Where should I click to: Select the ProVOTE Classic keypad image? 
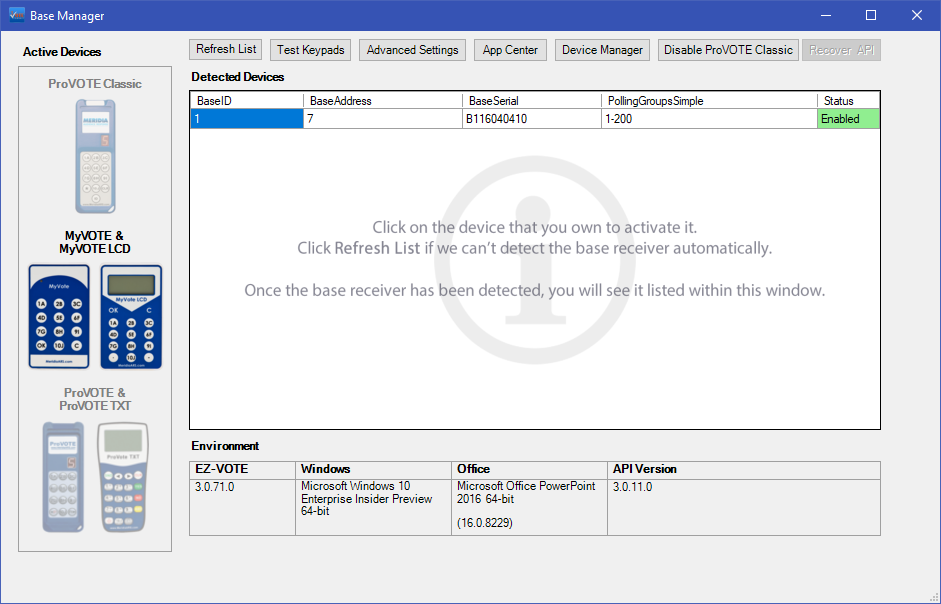[x=95, y=157]
